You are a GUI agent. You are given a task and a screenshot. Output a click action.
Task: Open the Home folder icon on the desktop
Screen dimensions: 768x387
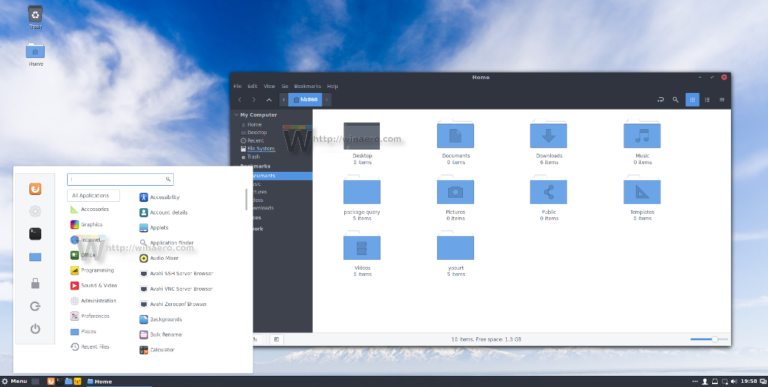click(35, 54)
